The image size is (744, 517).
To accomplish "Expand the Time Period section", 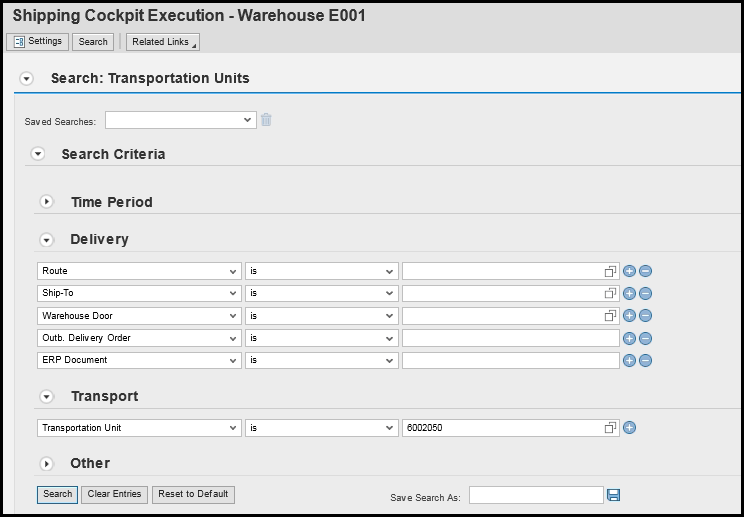I will (x=46, y=202).
